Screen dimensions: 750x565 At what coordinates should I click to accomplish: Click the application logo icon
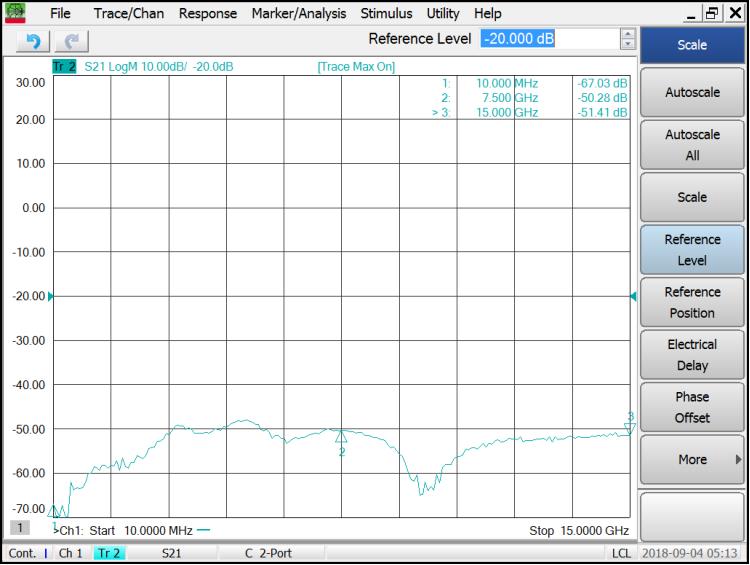coord(15,13)
